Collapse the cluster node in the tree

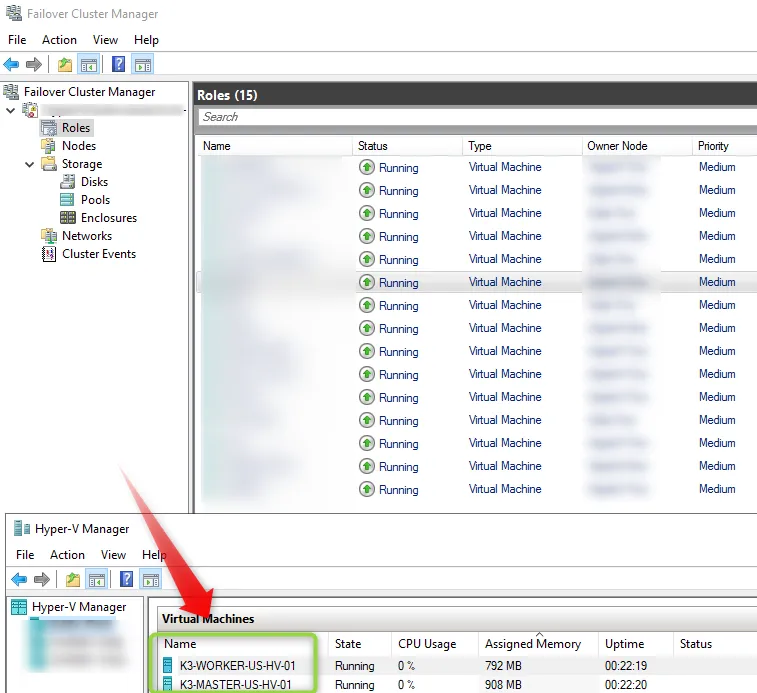pyautogui.click(x=11, y=111)
